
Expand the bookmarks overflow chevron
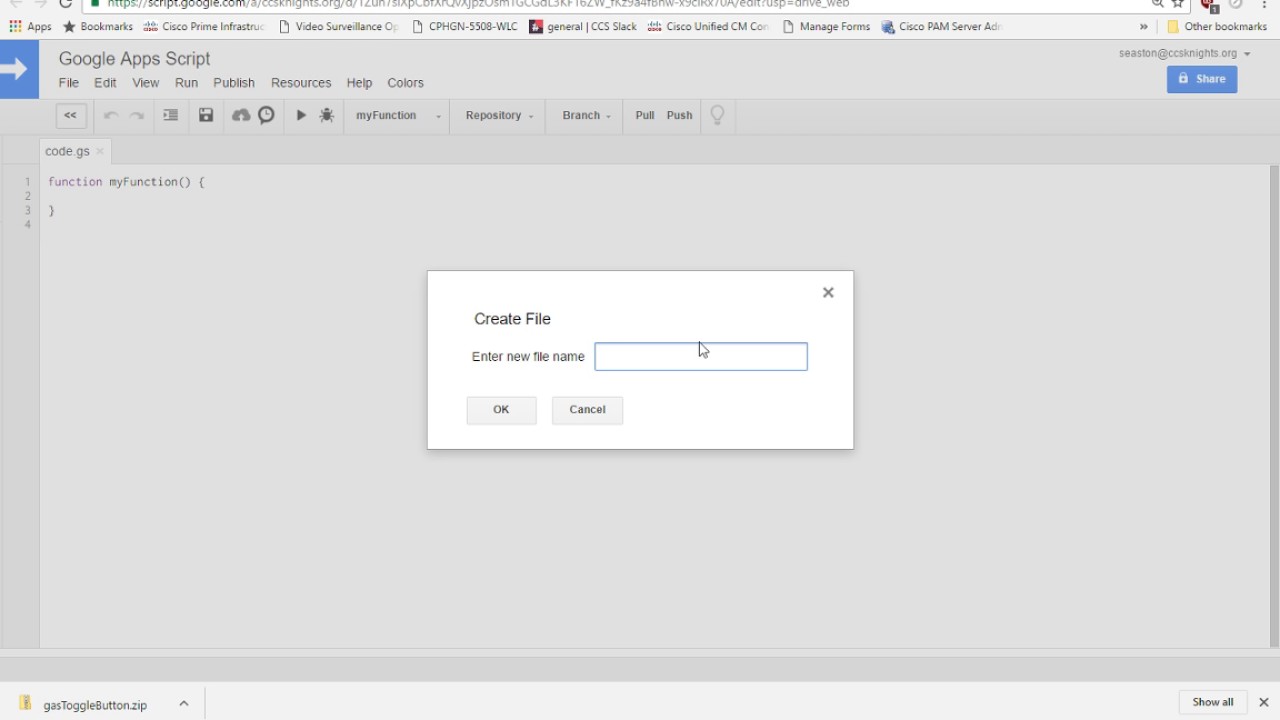(1143, 27)
